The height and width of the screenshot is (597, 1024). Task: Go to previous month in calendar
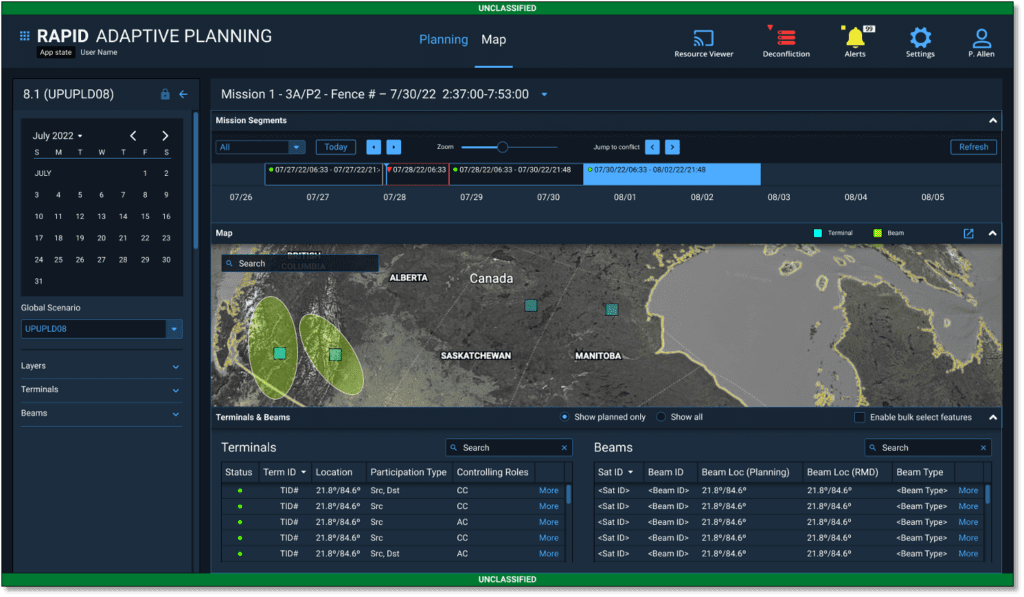(x=133, y=136)
